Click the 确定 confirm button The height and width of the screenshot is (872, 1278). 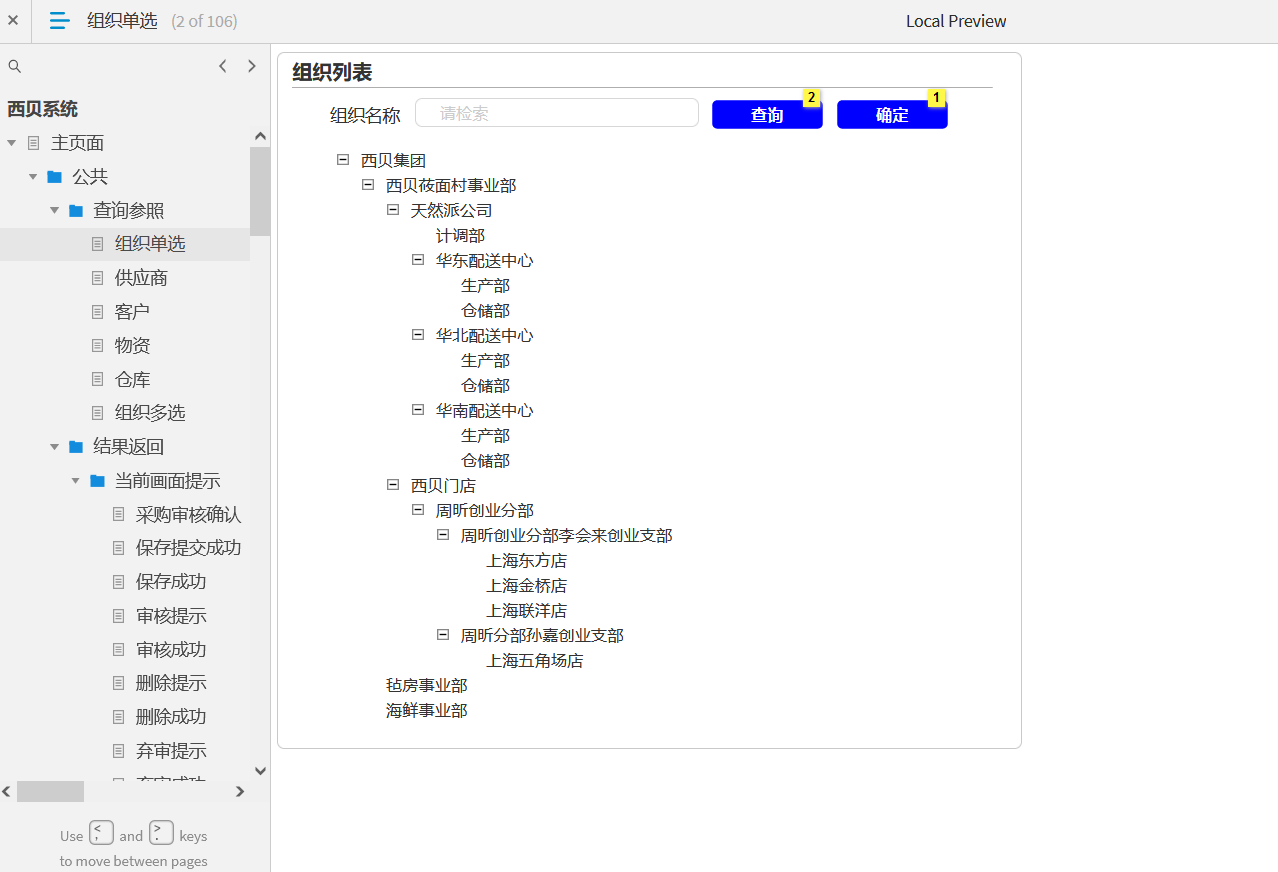pyautogui.click(x=892, y=115)
